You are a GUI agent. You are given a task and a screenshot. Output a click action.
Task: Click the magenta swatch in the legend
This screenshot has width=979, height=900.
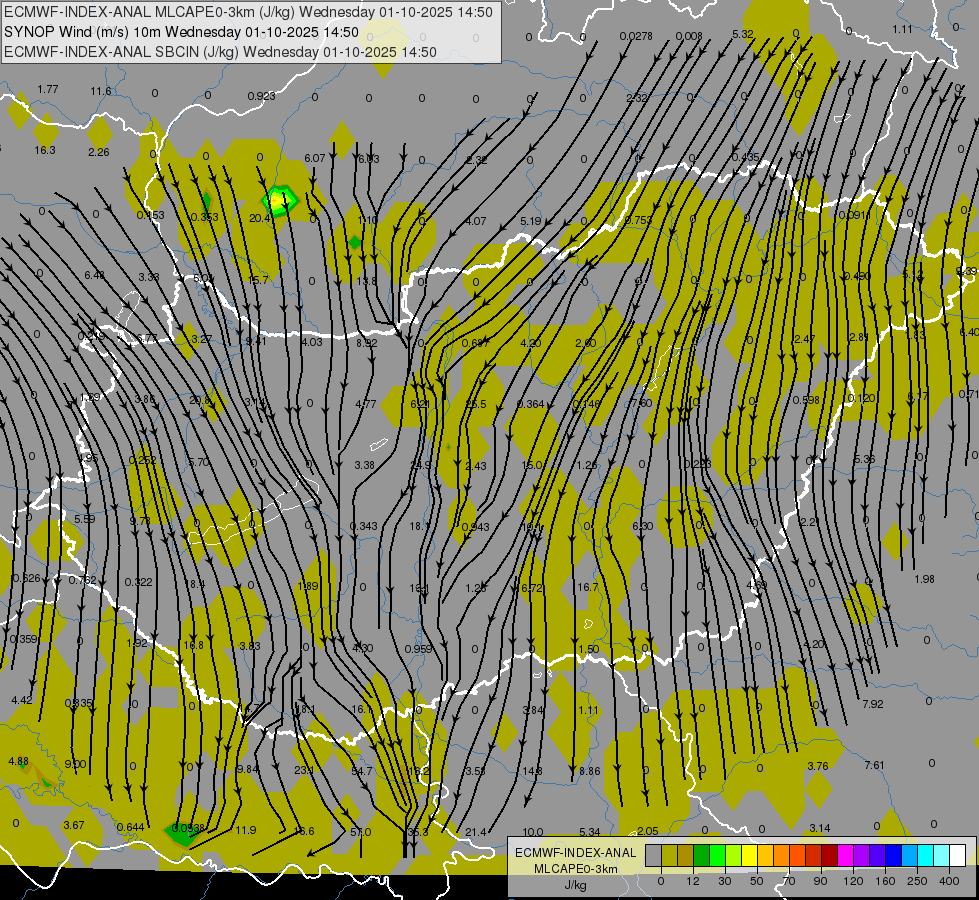(x=845, y=856)
